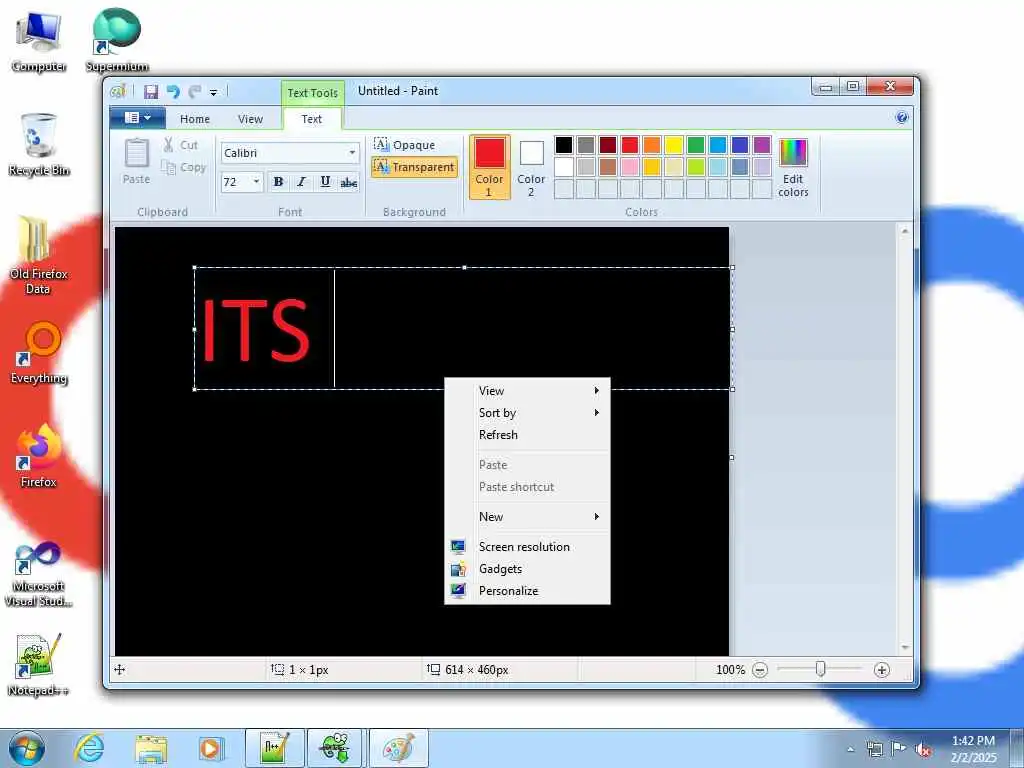This screenshot has width=1024, height=768.
Task: Click the muted volume tray icon
Action: [923, 750]
